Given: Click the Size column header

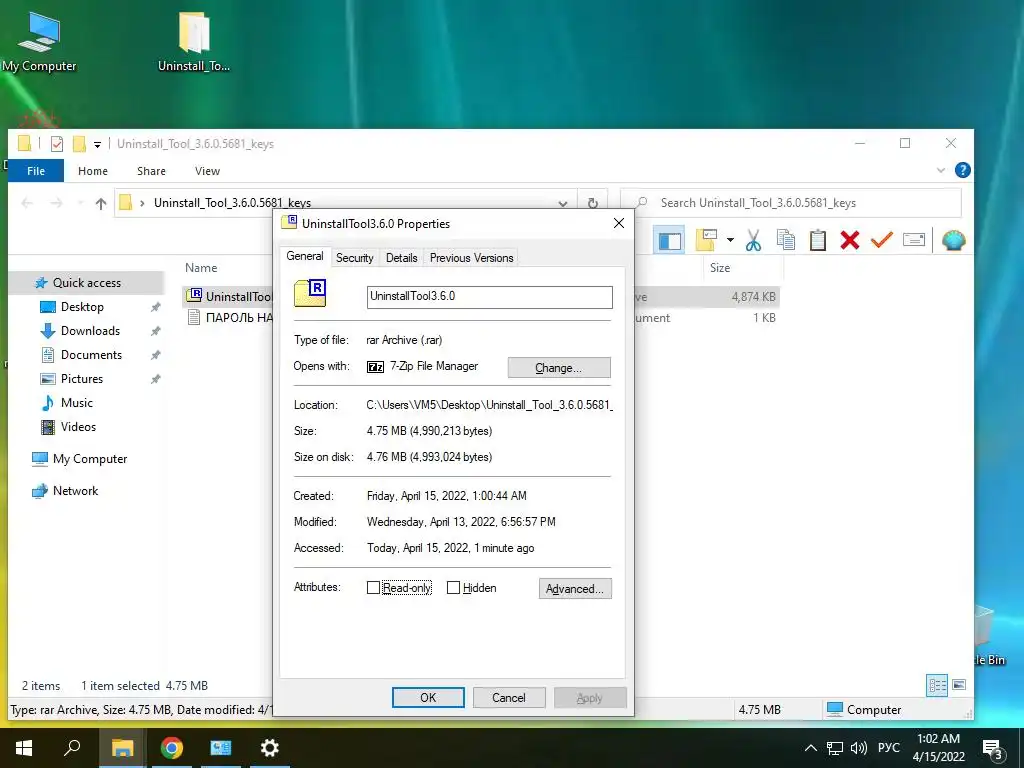Looking at the screenshot, I should (x=720, y=268).
